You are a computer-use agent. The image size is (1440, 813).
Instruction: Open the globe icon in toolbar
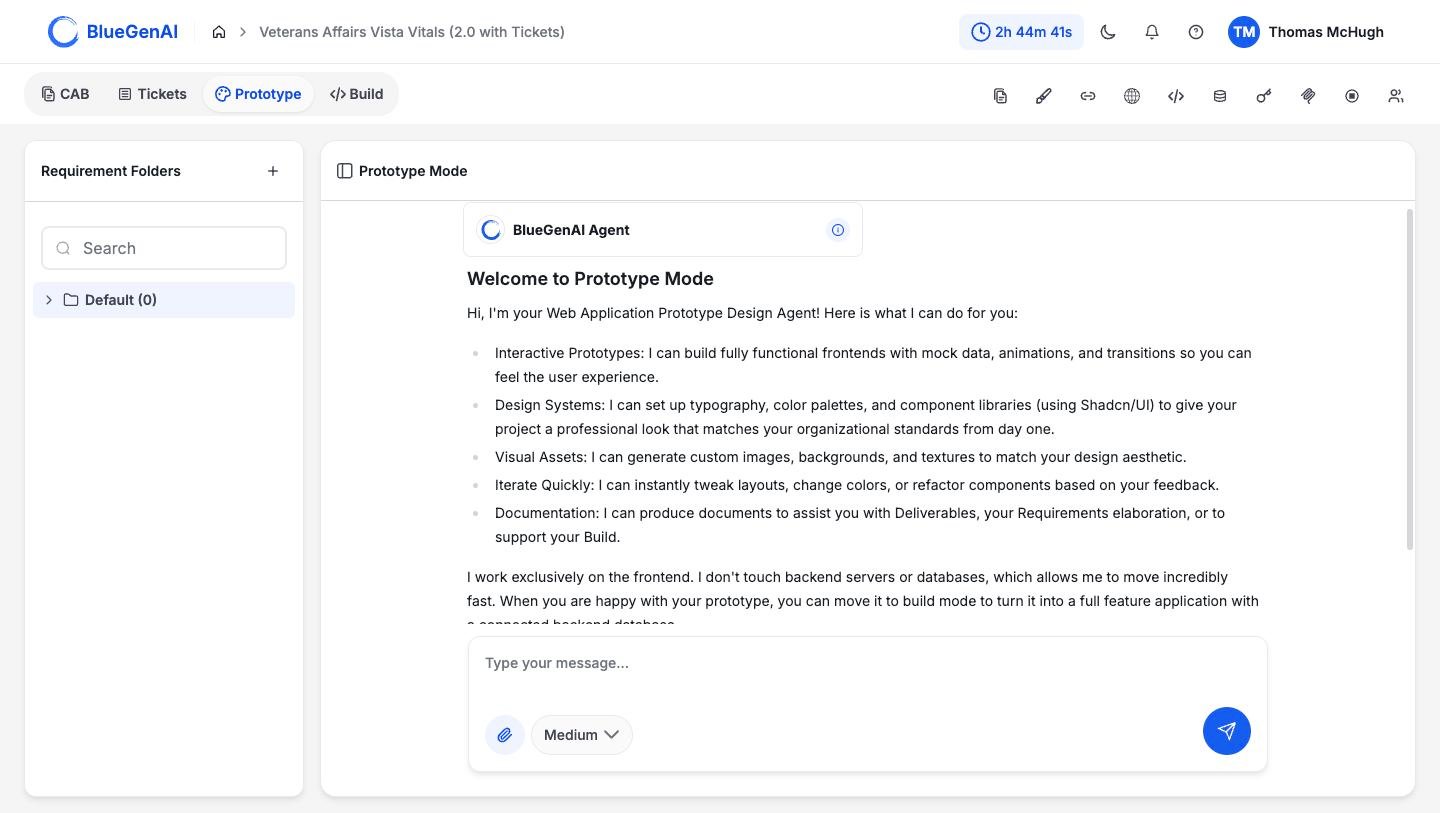(x=1132, y=96)
